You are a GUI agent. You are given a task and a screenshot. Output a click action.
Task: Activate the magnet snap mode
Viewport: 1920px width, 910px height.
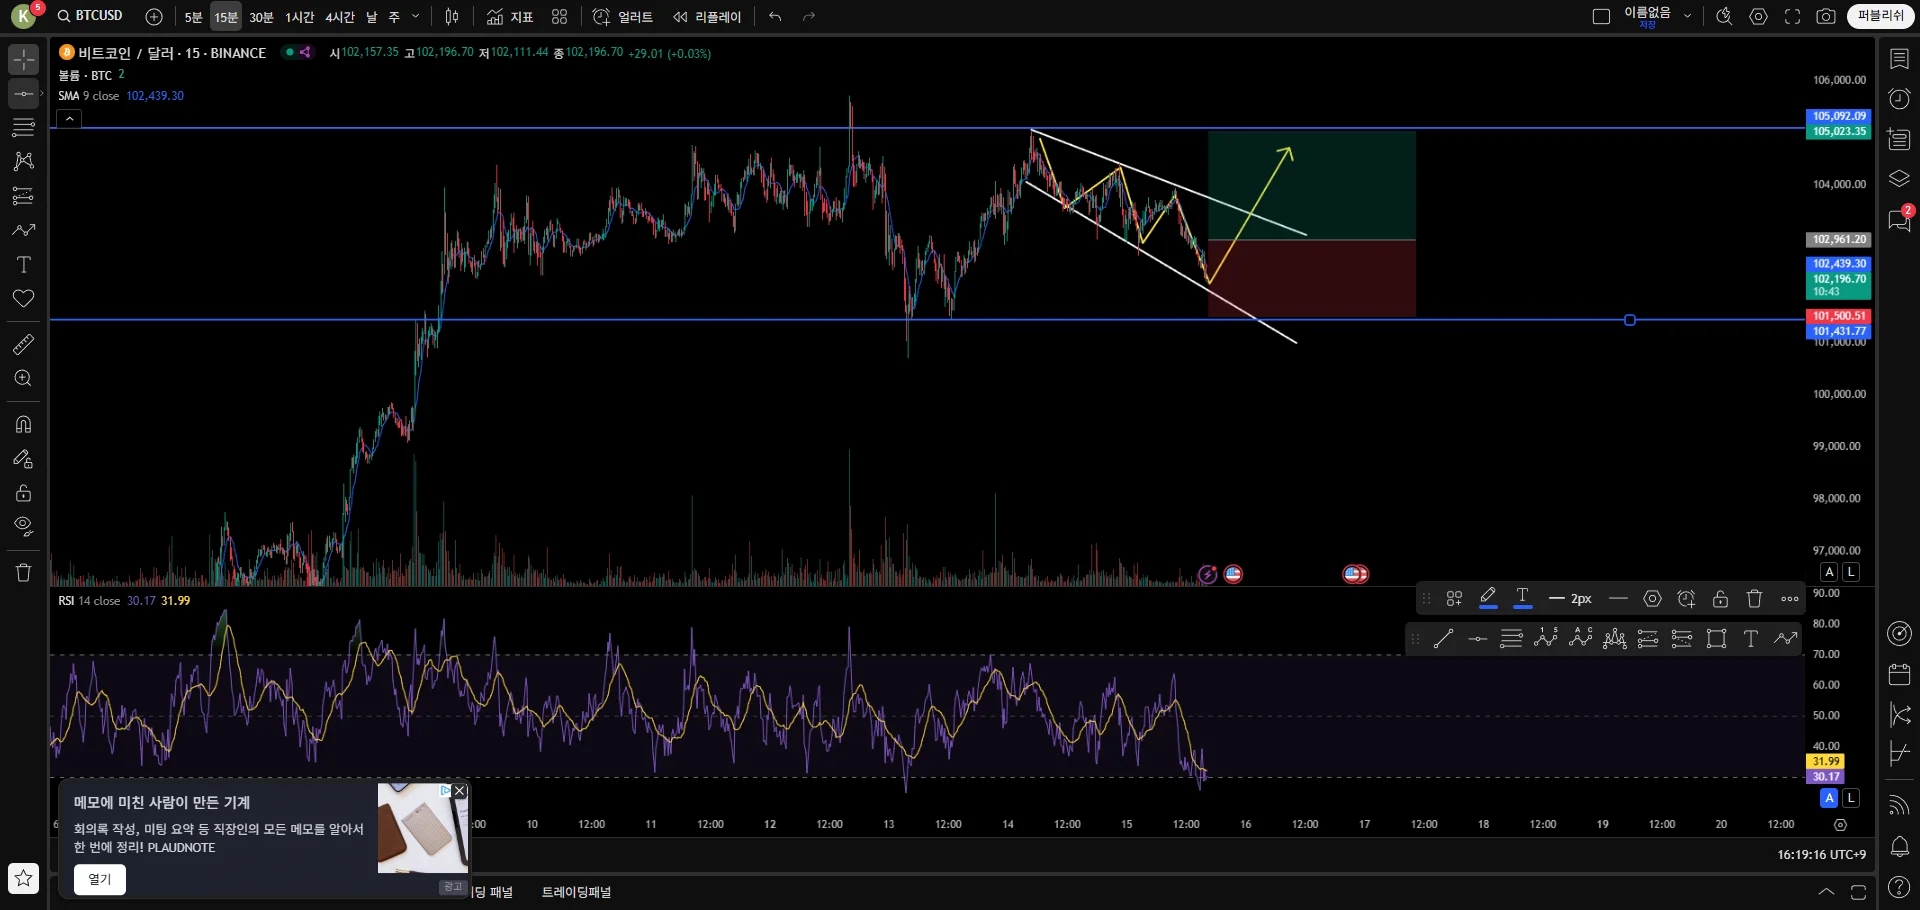click(24, 424)
